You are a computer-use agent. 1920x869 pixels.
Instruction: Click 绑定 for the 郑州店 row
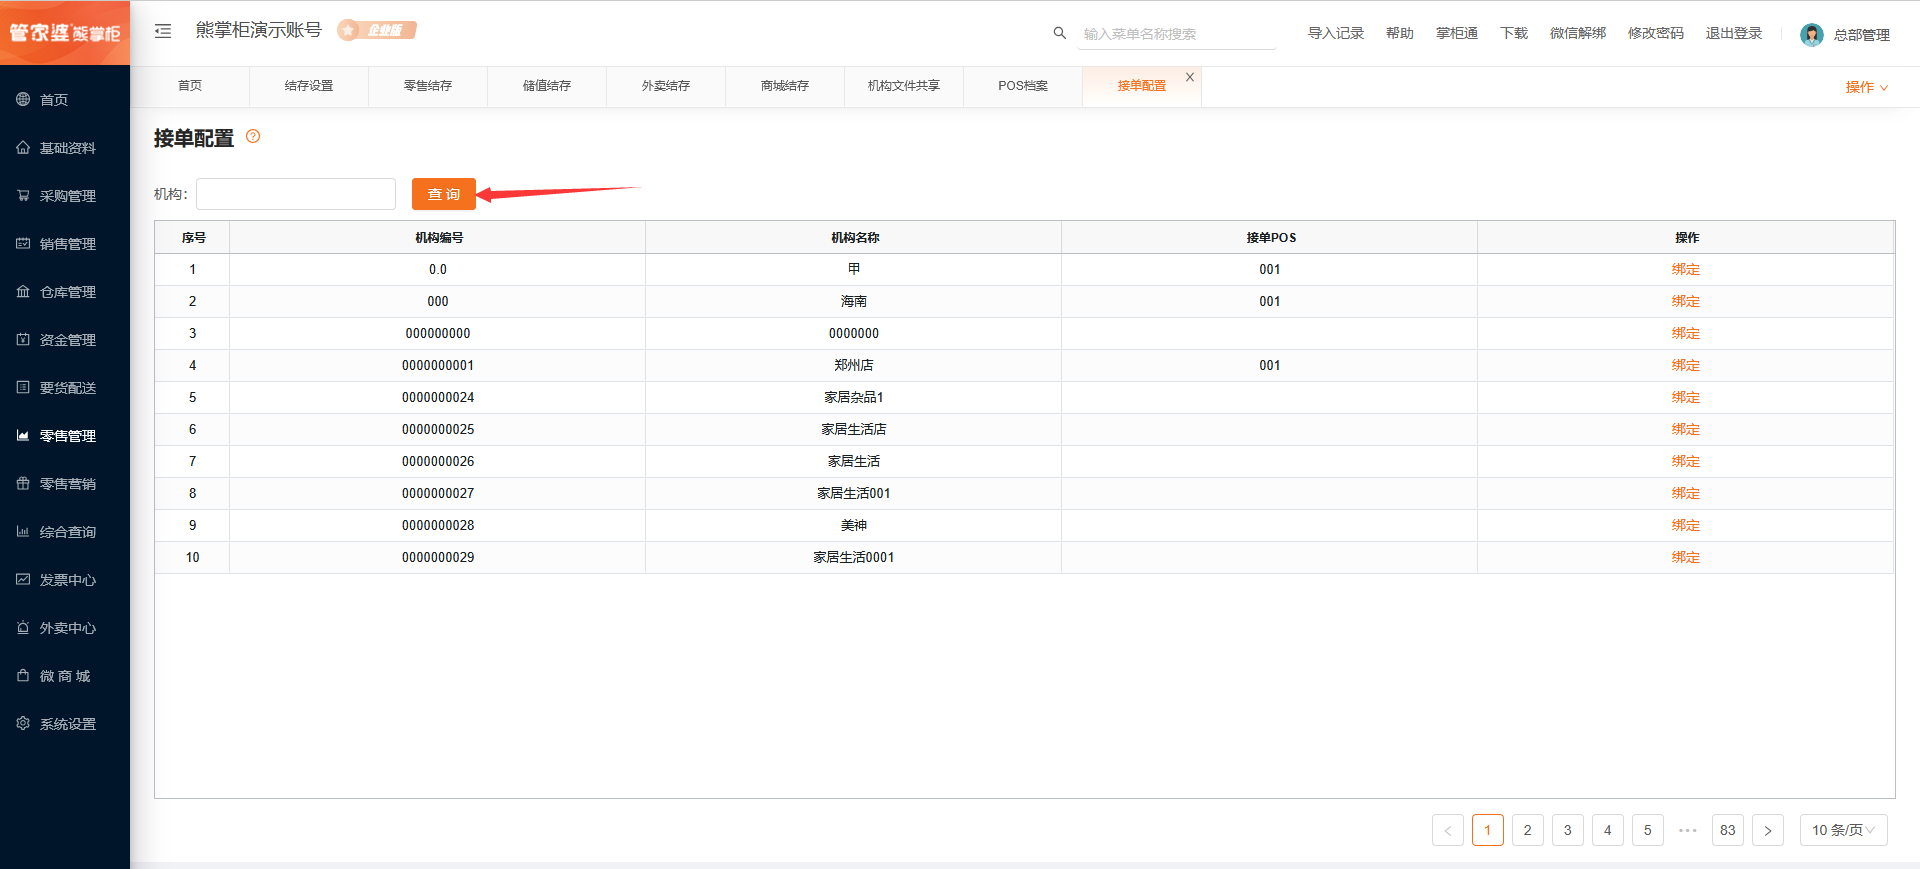1685,365
